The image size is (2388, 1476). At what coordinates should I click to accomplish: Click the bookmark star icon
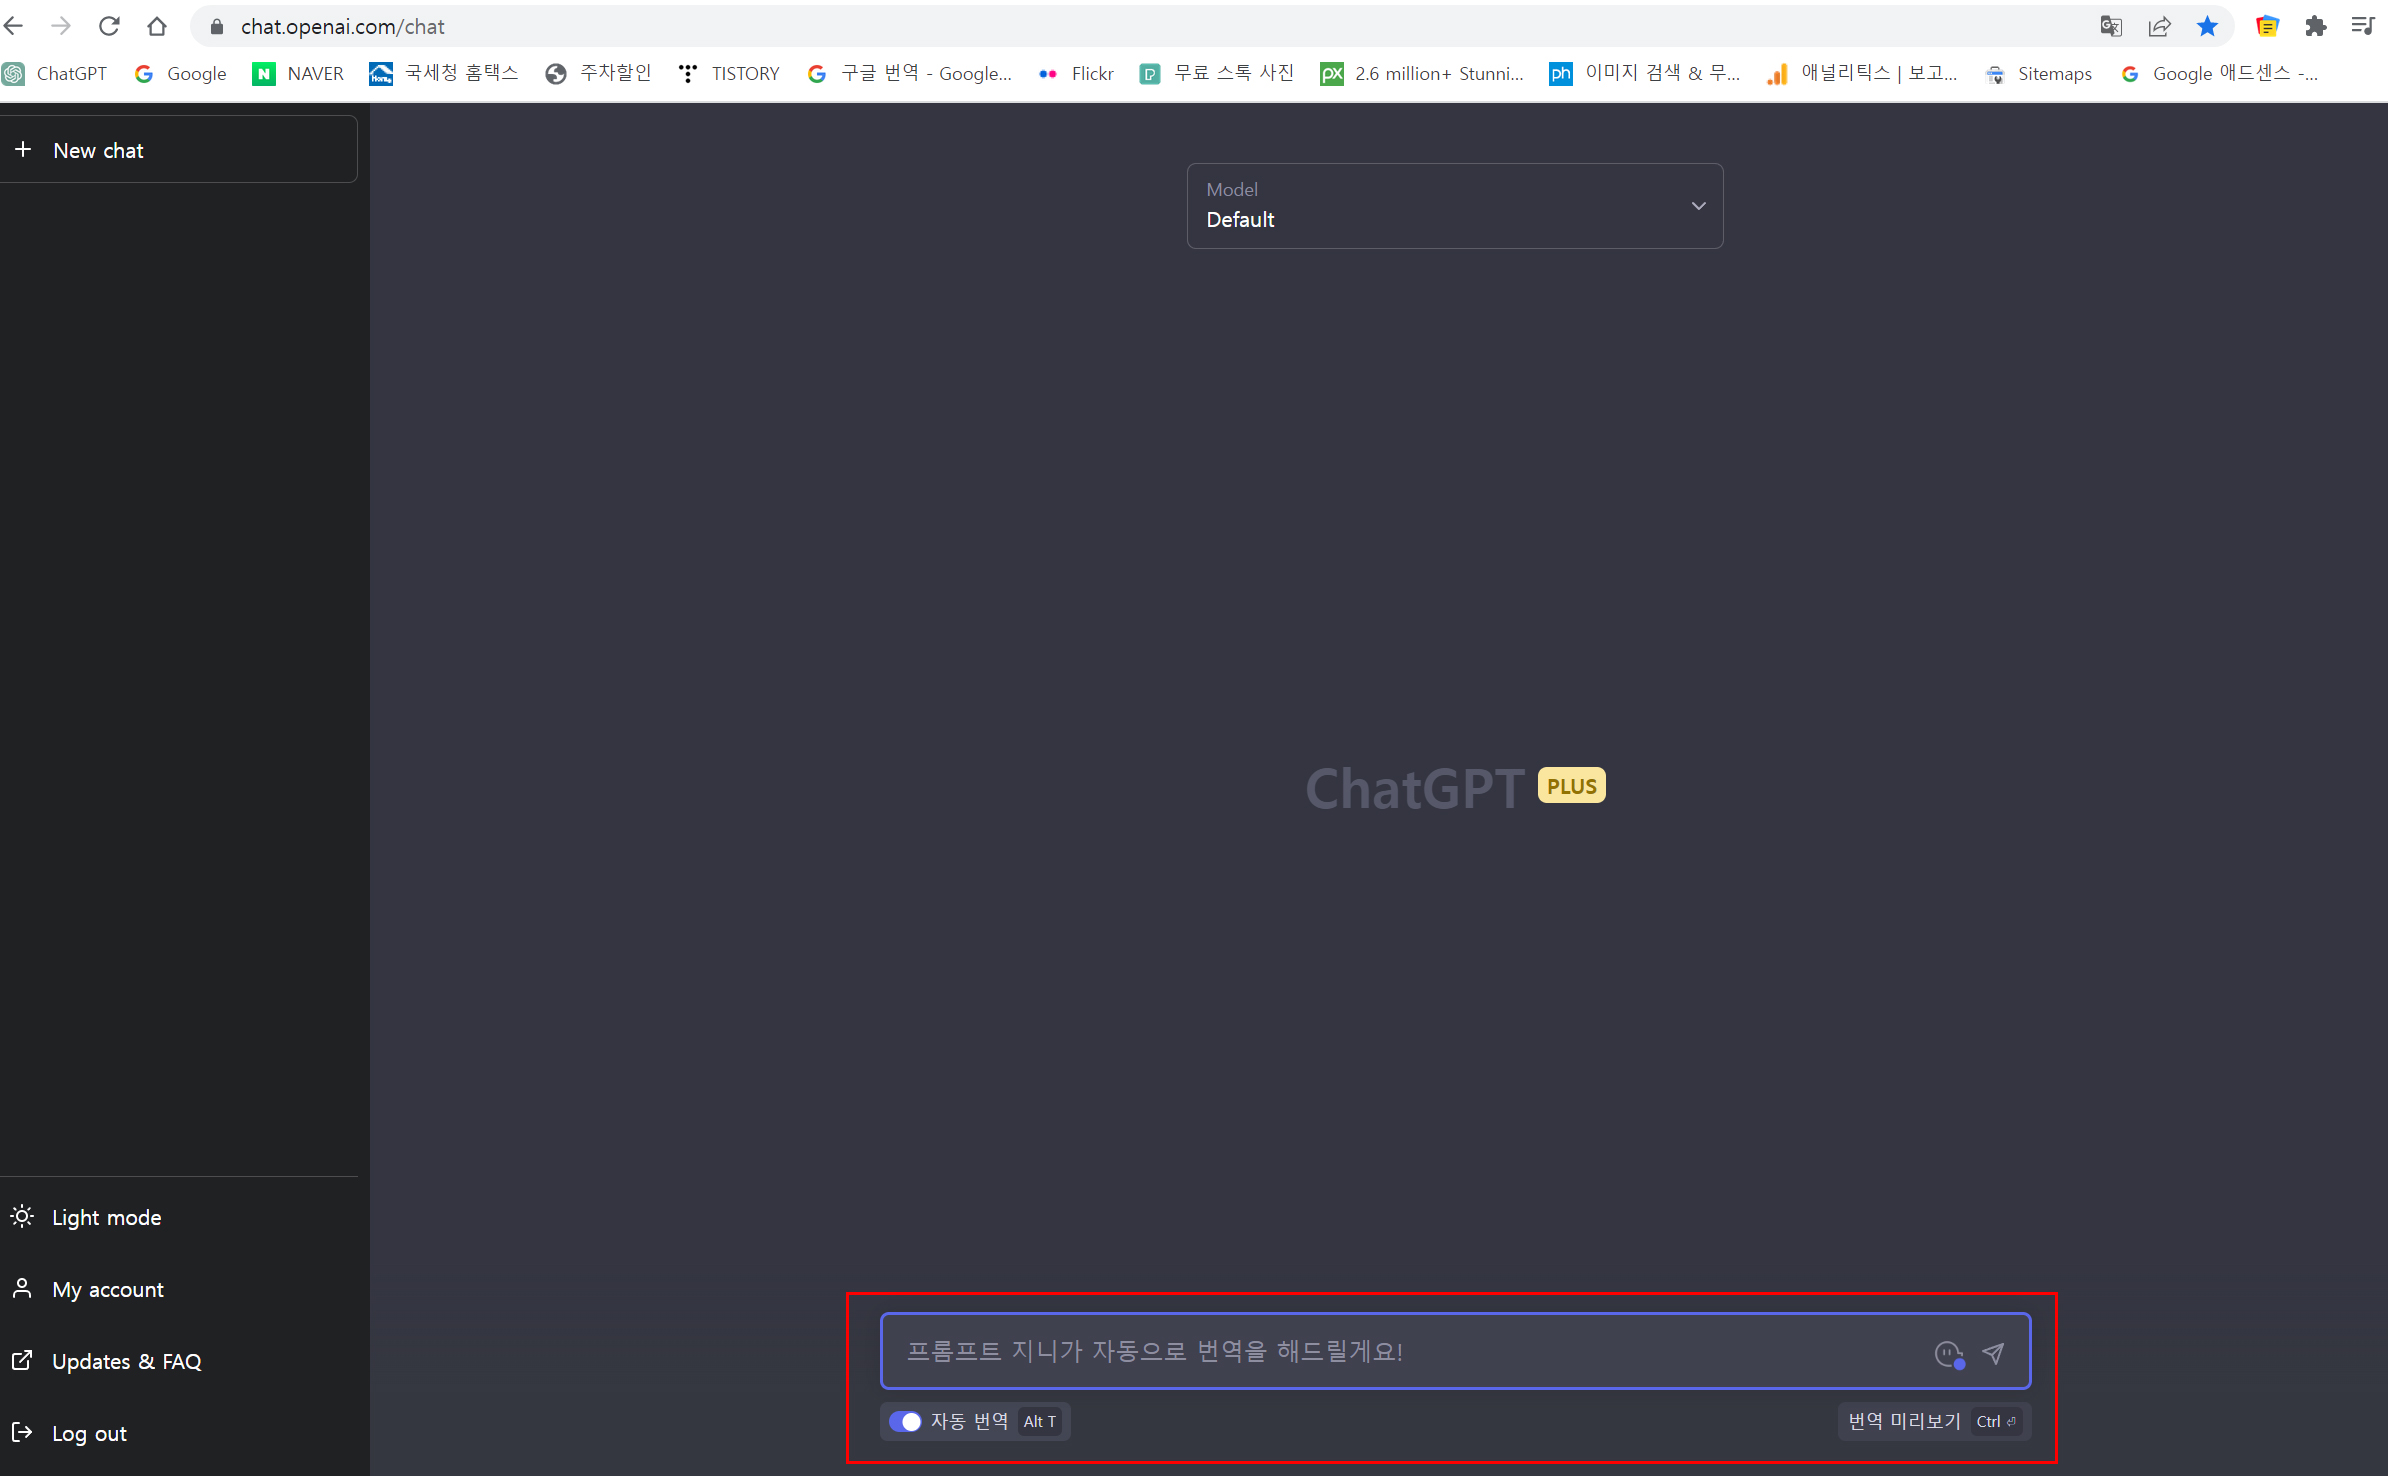(x=2207, y=26)
